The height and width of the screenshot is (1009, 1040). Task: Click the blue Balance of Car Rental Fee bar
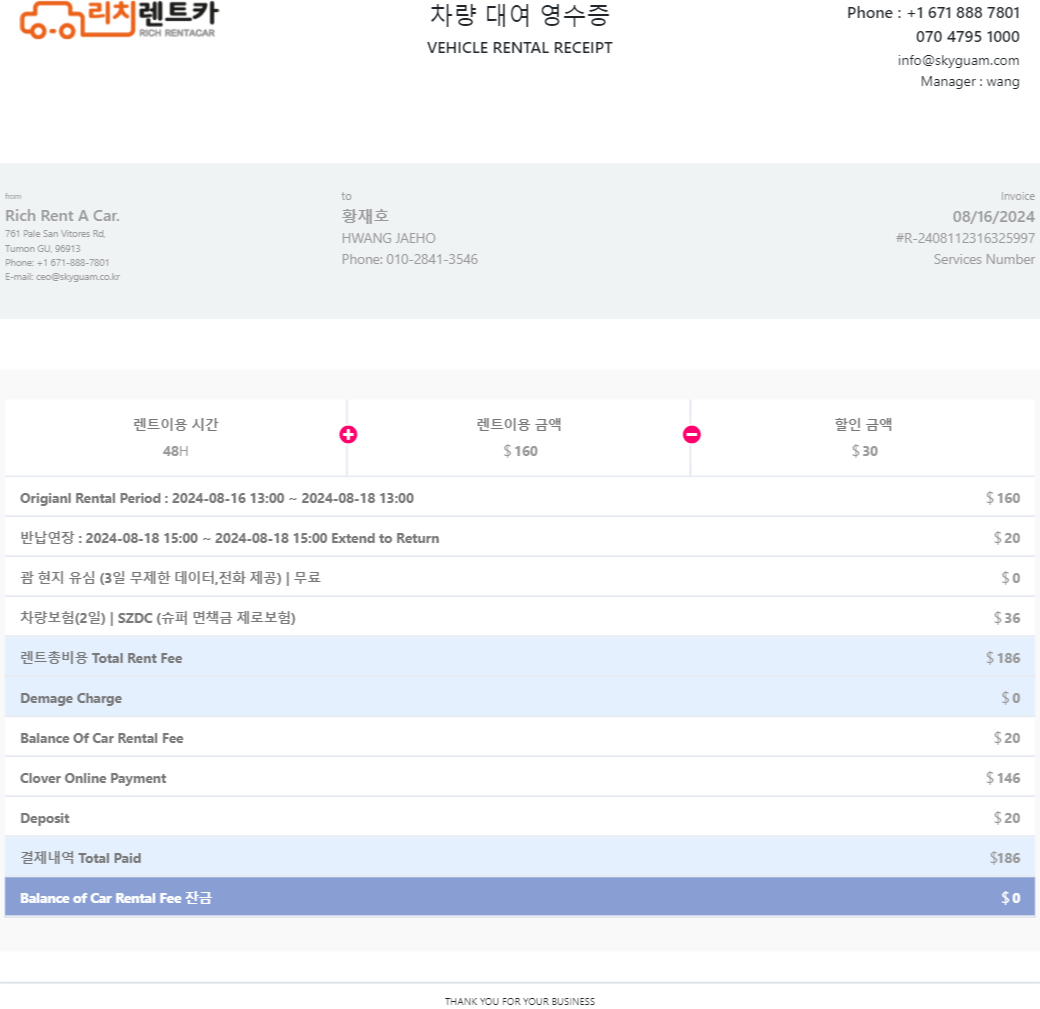(x=520, y=898)
